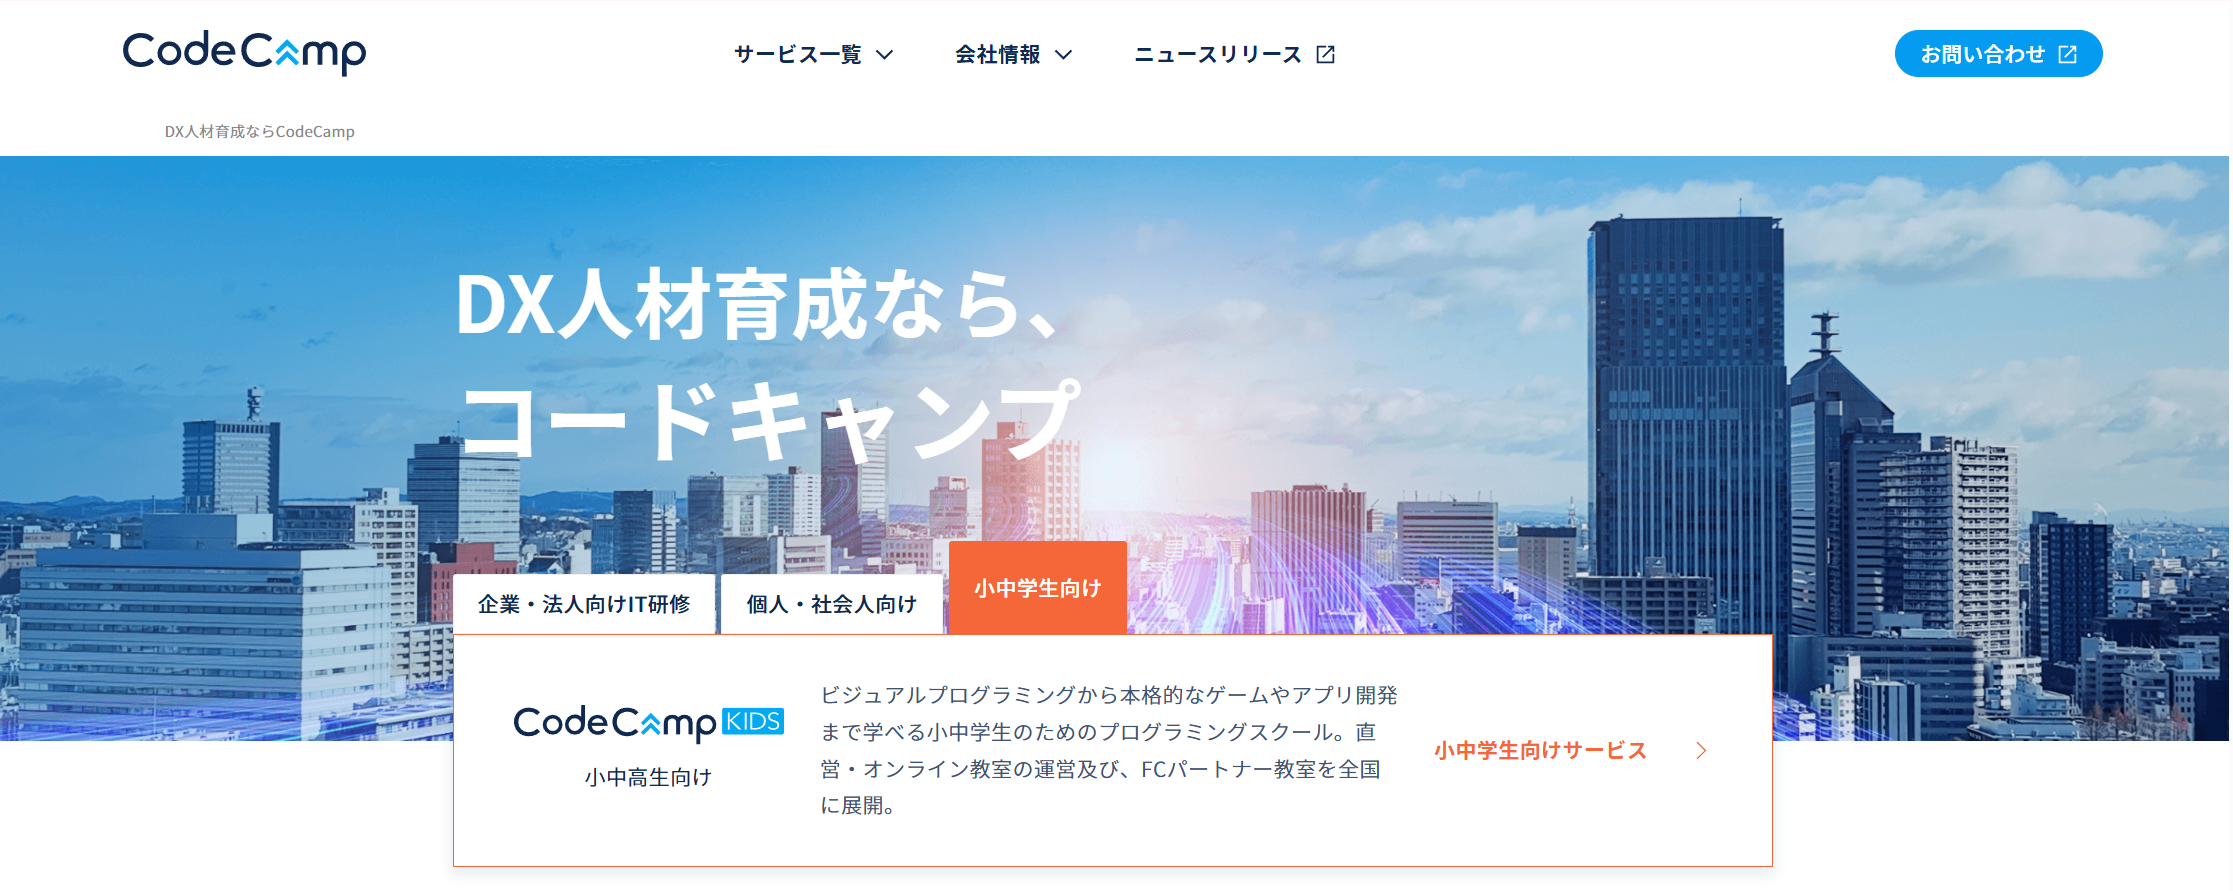Image resolution: width=2233 pixels, height=891 pixels.
Task: Switch to 個人・社会人向け tab
Action: 832,604
